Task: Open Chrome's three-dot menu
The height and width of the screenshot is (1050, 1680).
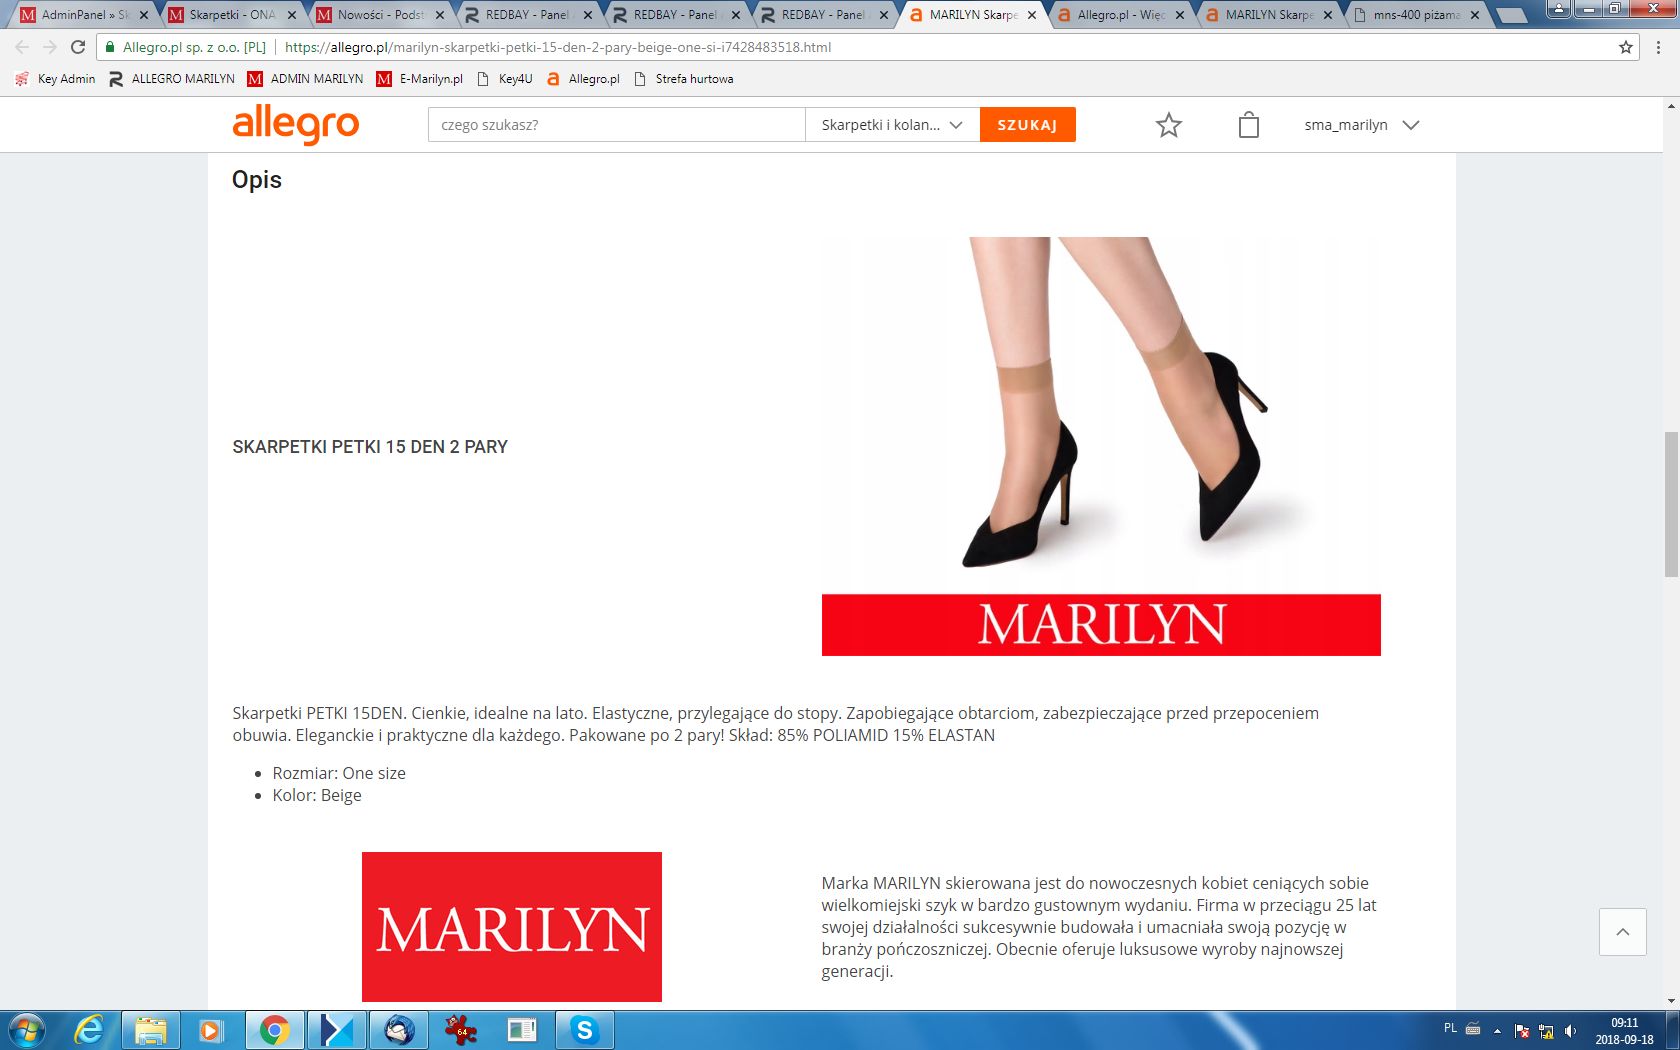Action: 1659,47
